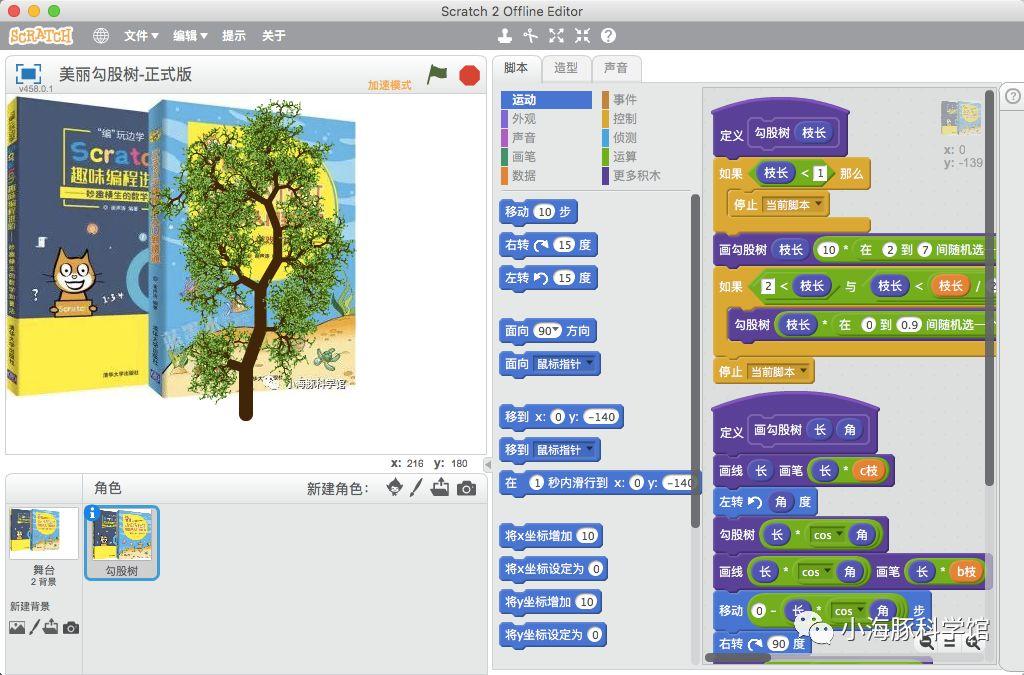
Task: Switch to the 造型 tab
Action: coord(566,68)
